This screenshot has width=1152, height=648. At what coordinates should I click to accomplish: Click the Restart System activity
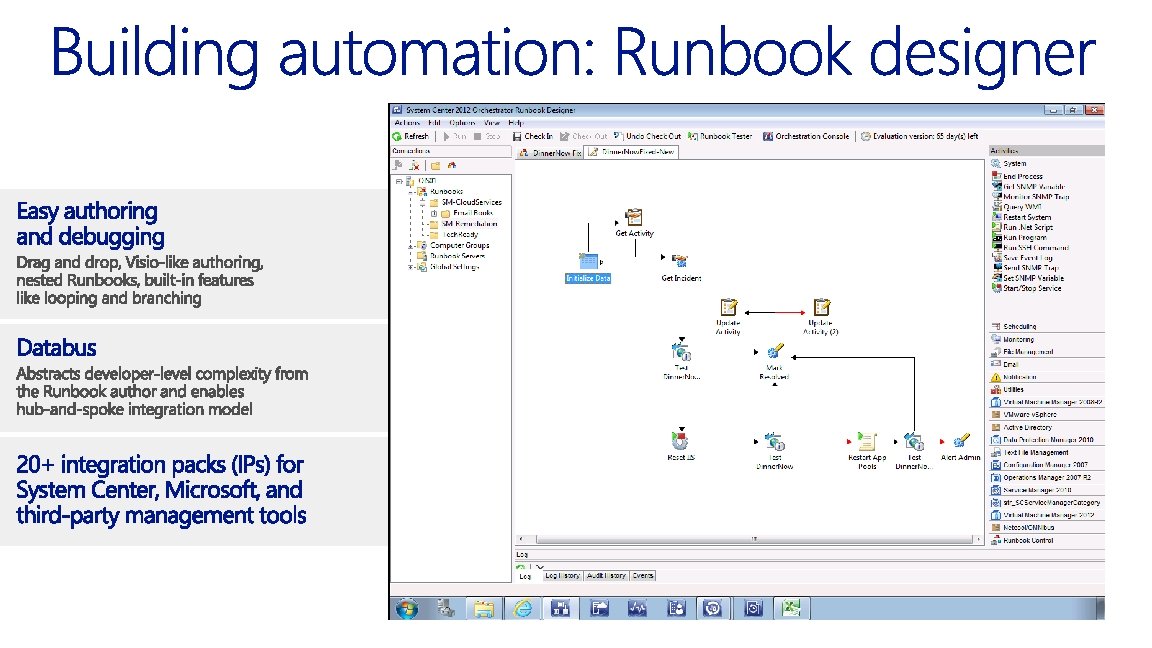[1021, 217]
